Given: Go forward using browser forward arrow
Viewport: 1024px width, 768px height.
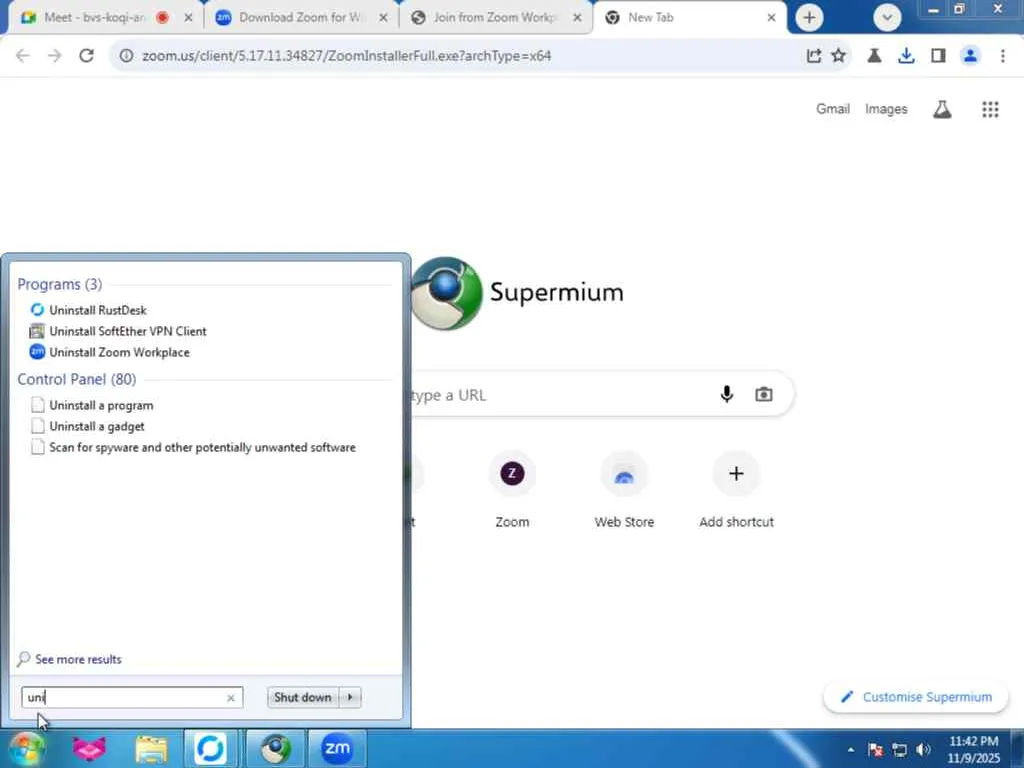Looking at the screenshot, I should (55, 56).
